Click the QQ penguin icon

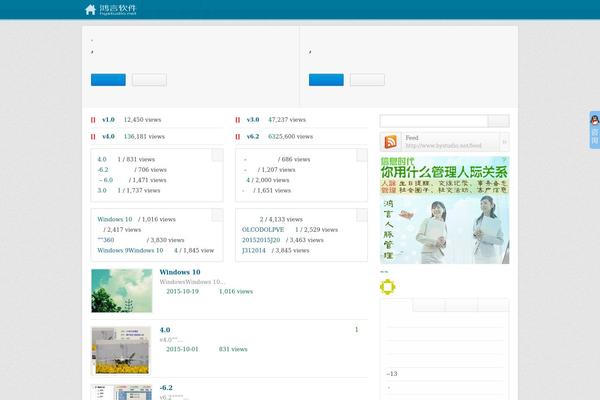point(594,121)
